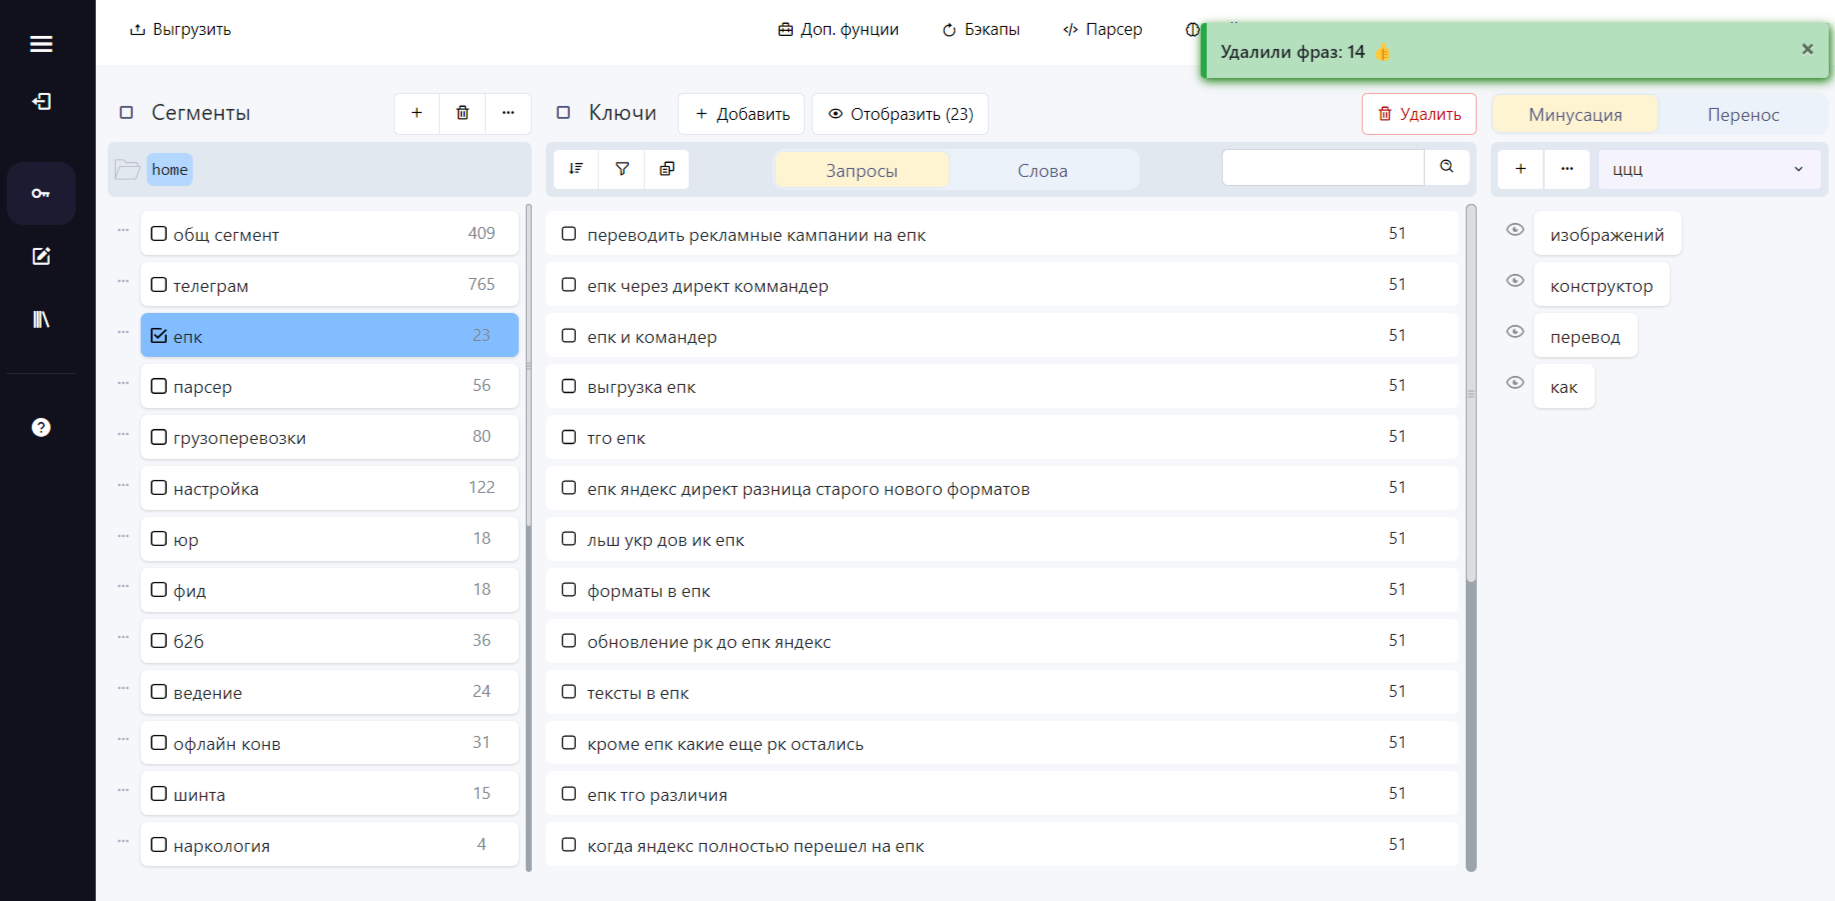Screen dimensions: 1835x901
Task: Click the keys search input field
Action: (x=1322, y=167)
